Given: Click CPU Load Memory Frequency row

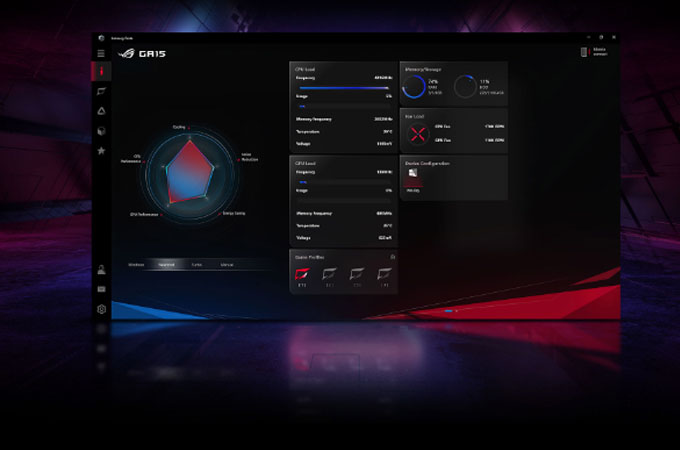Looking at the screenshot, I should (344, 119).
